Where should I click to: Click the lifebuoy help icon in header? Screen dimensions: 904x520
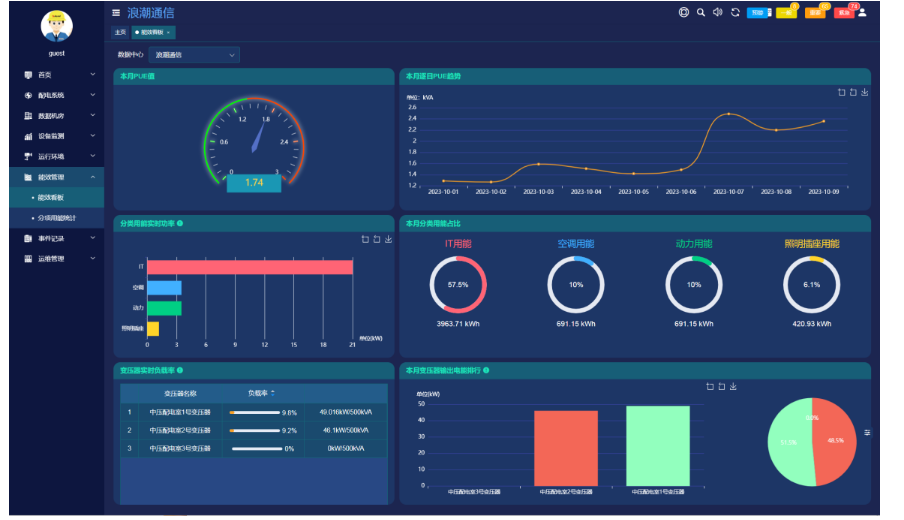coord(684,13)
